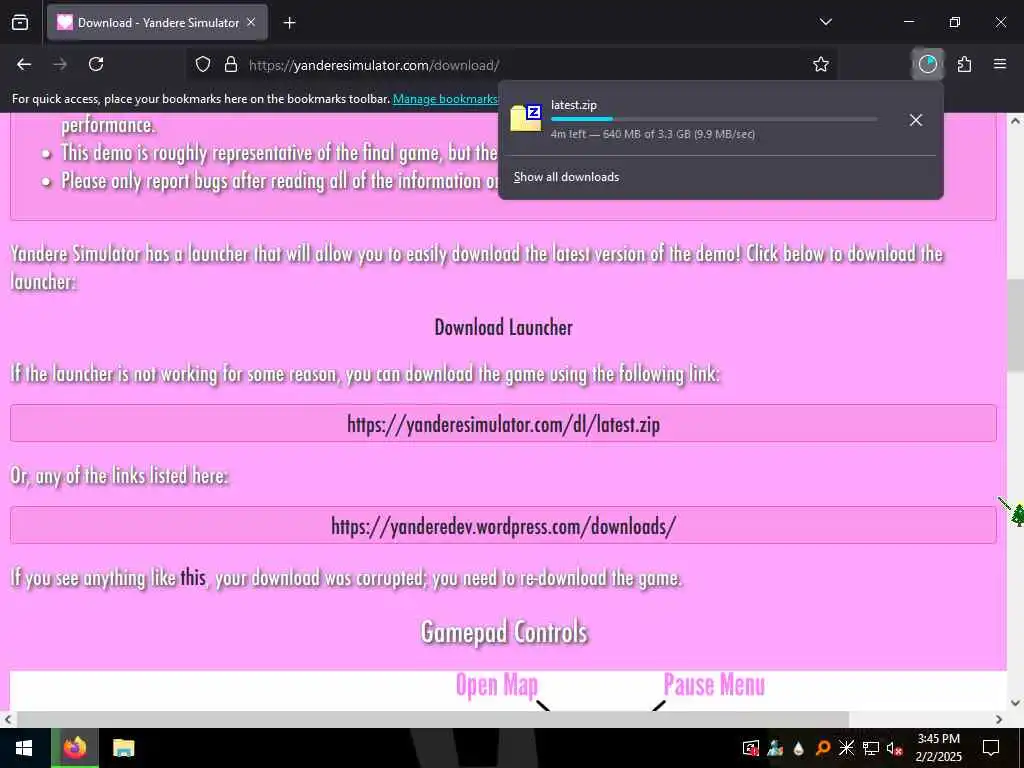Click the Open Map label
Viewport: 1024px width, 768px height.
pos(496,685)
